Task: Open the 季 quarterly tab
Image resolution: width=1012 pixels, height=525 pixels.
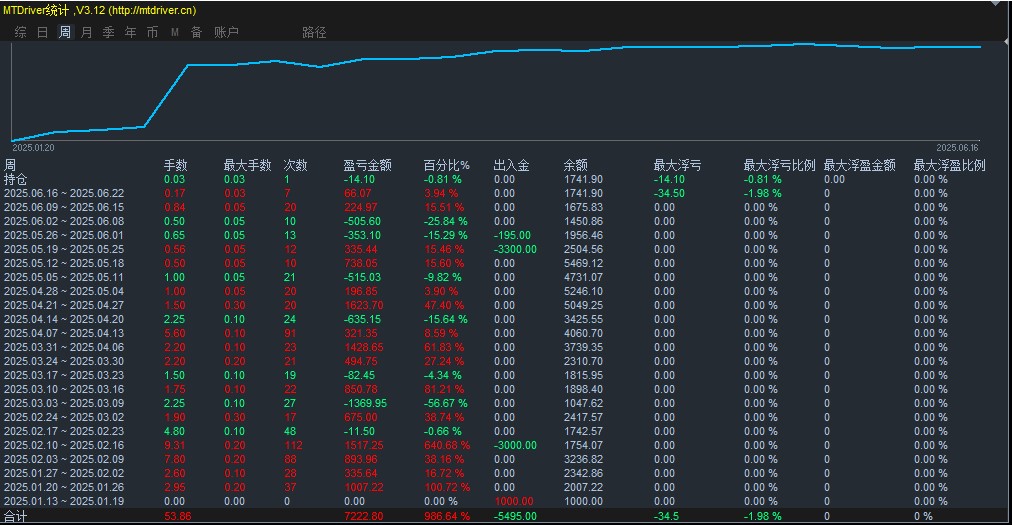Action: (108, 32)
